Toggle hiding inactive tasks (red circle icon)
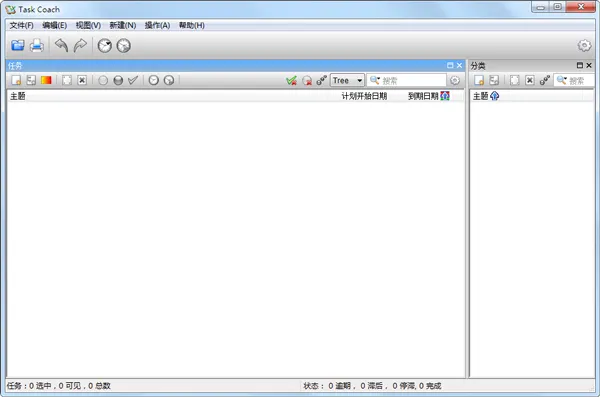Image resolution: width=600 pixels, height=397 pixels. 307,80
